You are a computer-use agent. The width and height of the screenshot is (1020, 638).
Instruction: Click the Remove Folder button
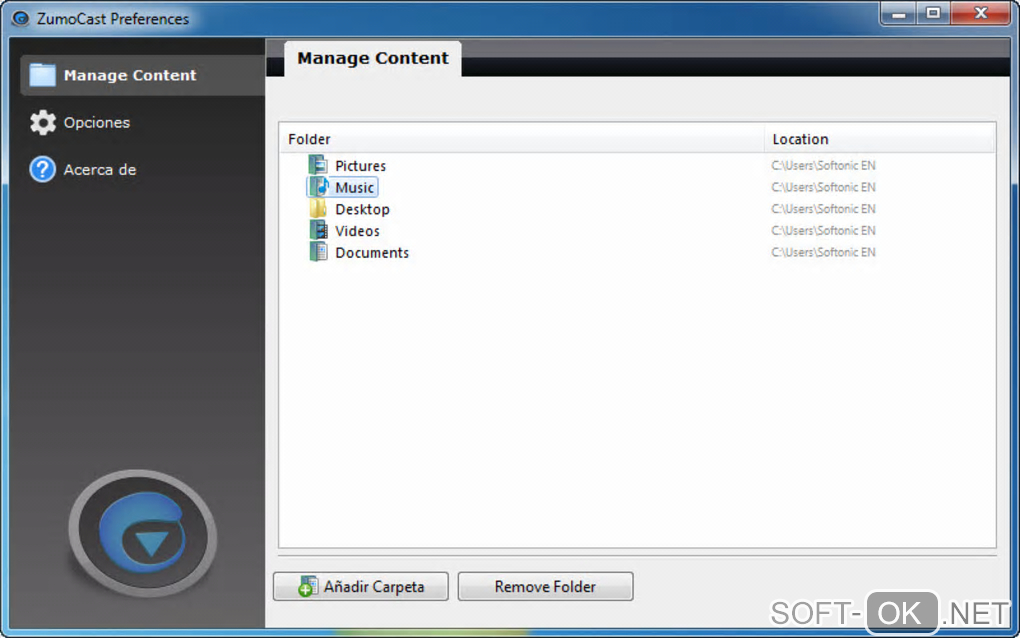[x=545, y=587]
